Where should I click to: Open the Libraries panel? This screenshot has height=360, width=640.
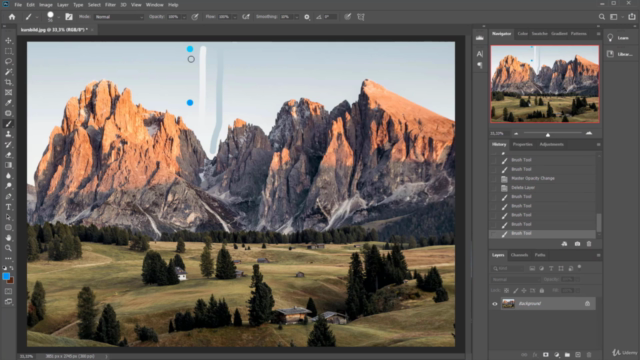pos(619,54)
